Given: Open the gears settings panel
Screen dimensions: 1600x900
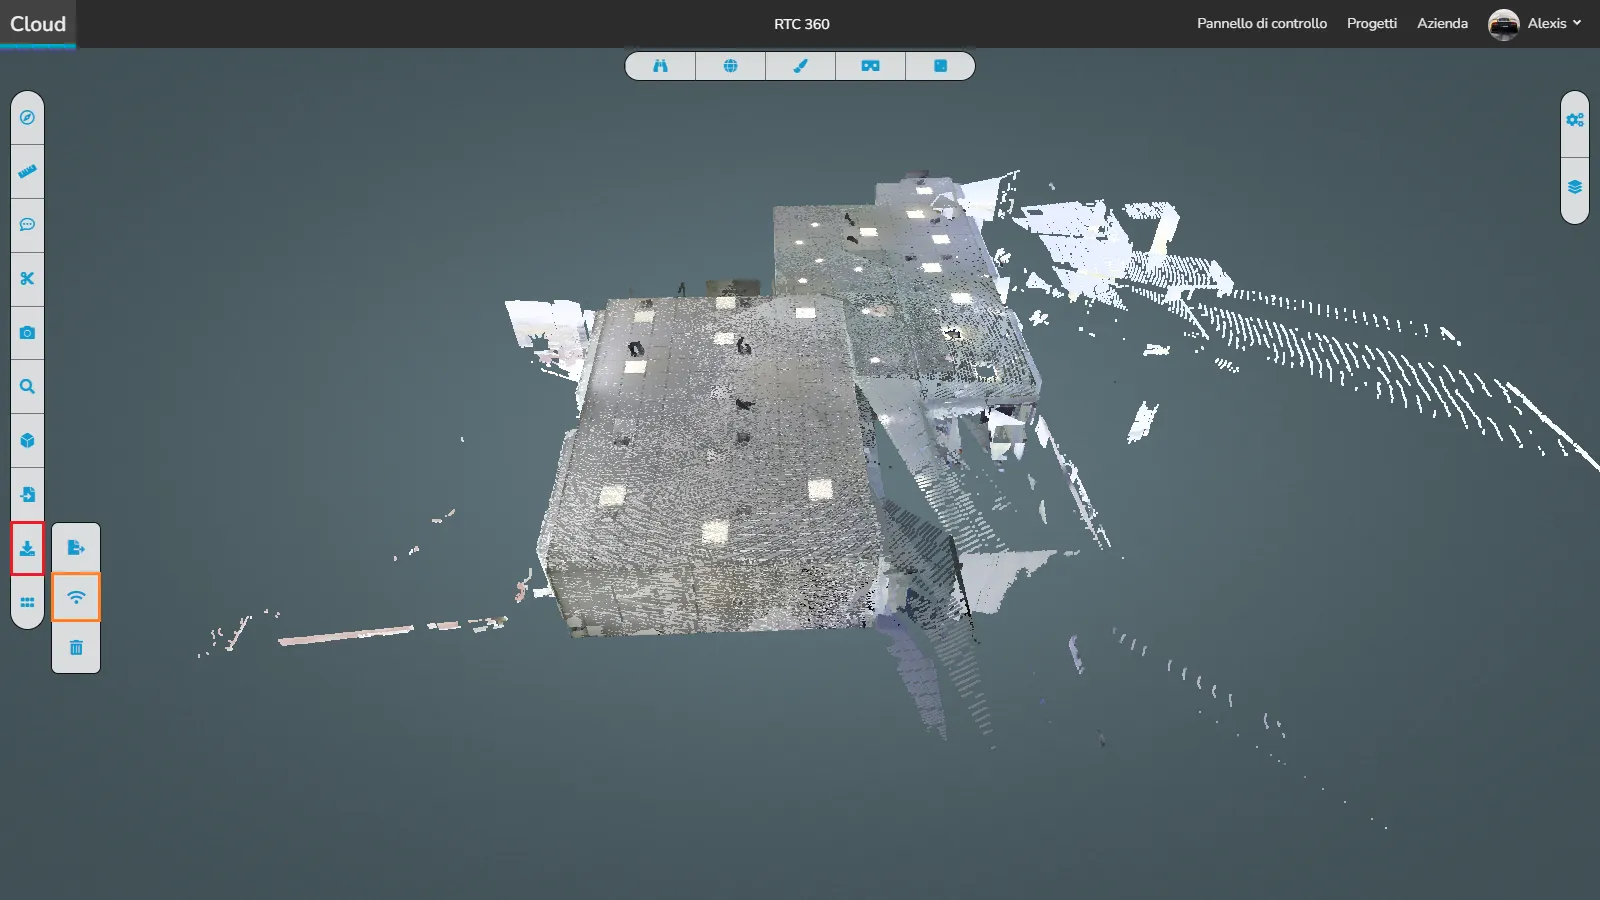Looking at the screenshot, I should (x=1575, y=120).
